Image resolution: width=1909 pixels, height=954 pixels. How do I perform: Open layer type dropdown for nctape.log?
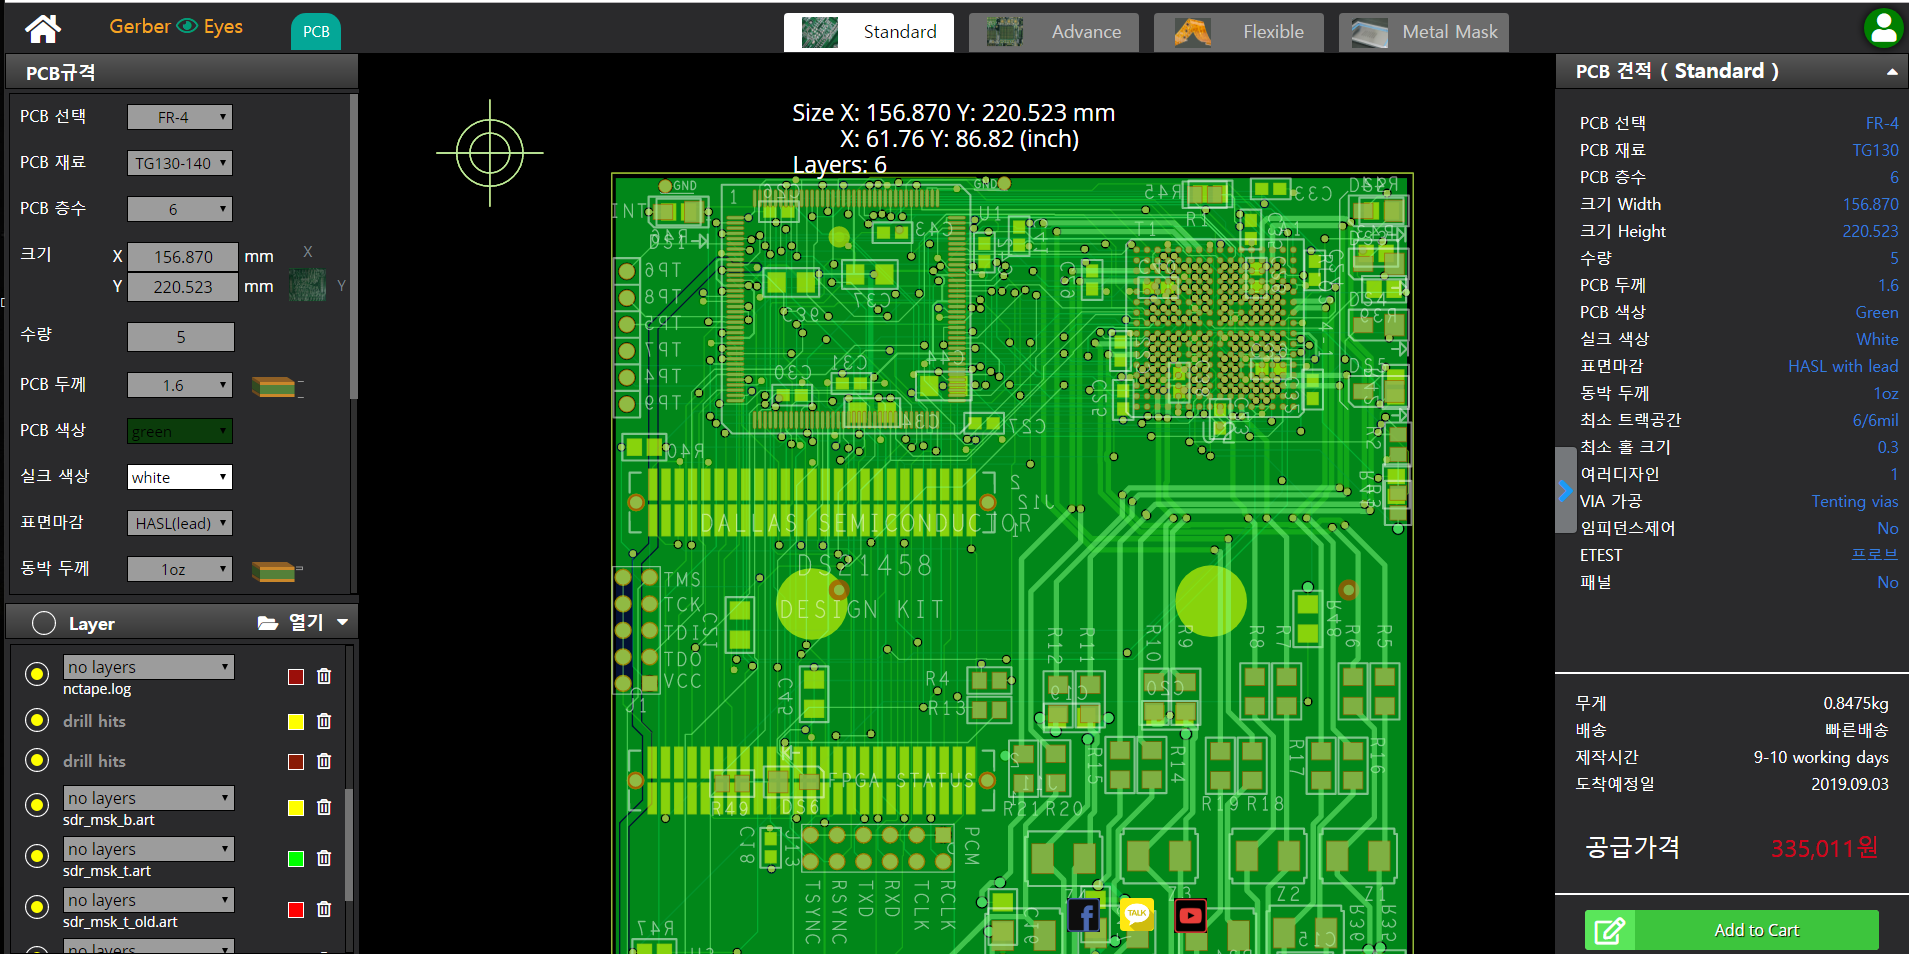[149, 667]
